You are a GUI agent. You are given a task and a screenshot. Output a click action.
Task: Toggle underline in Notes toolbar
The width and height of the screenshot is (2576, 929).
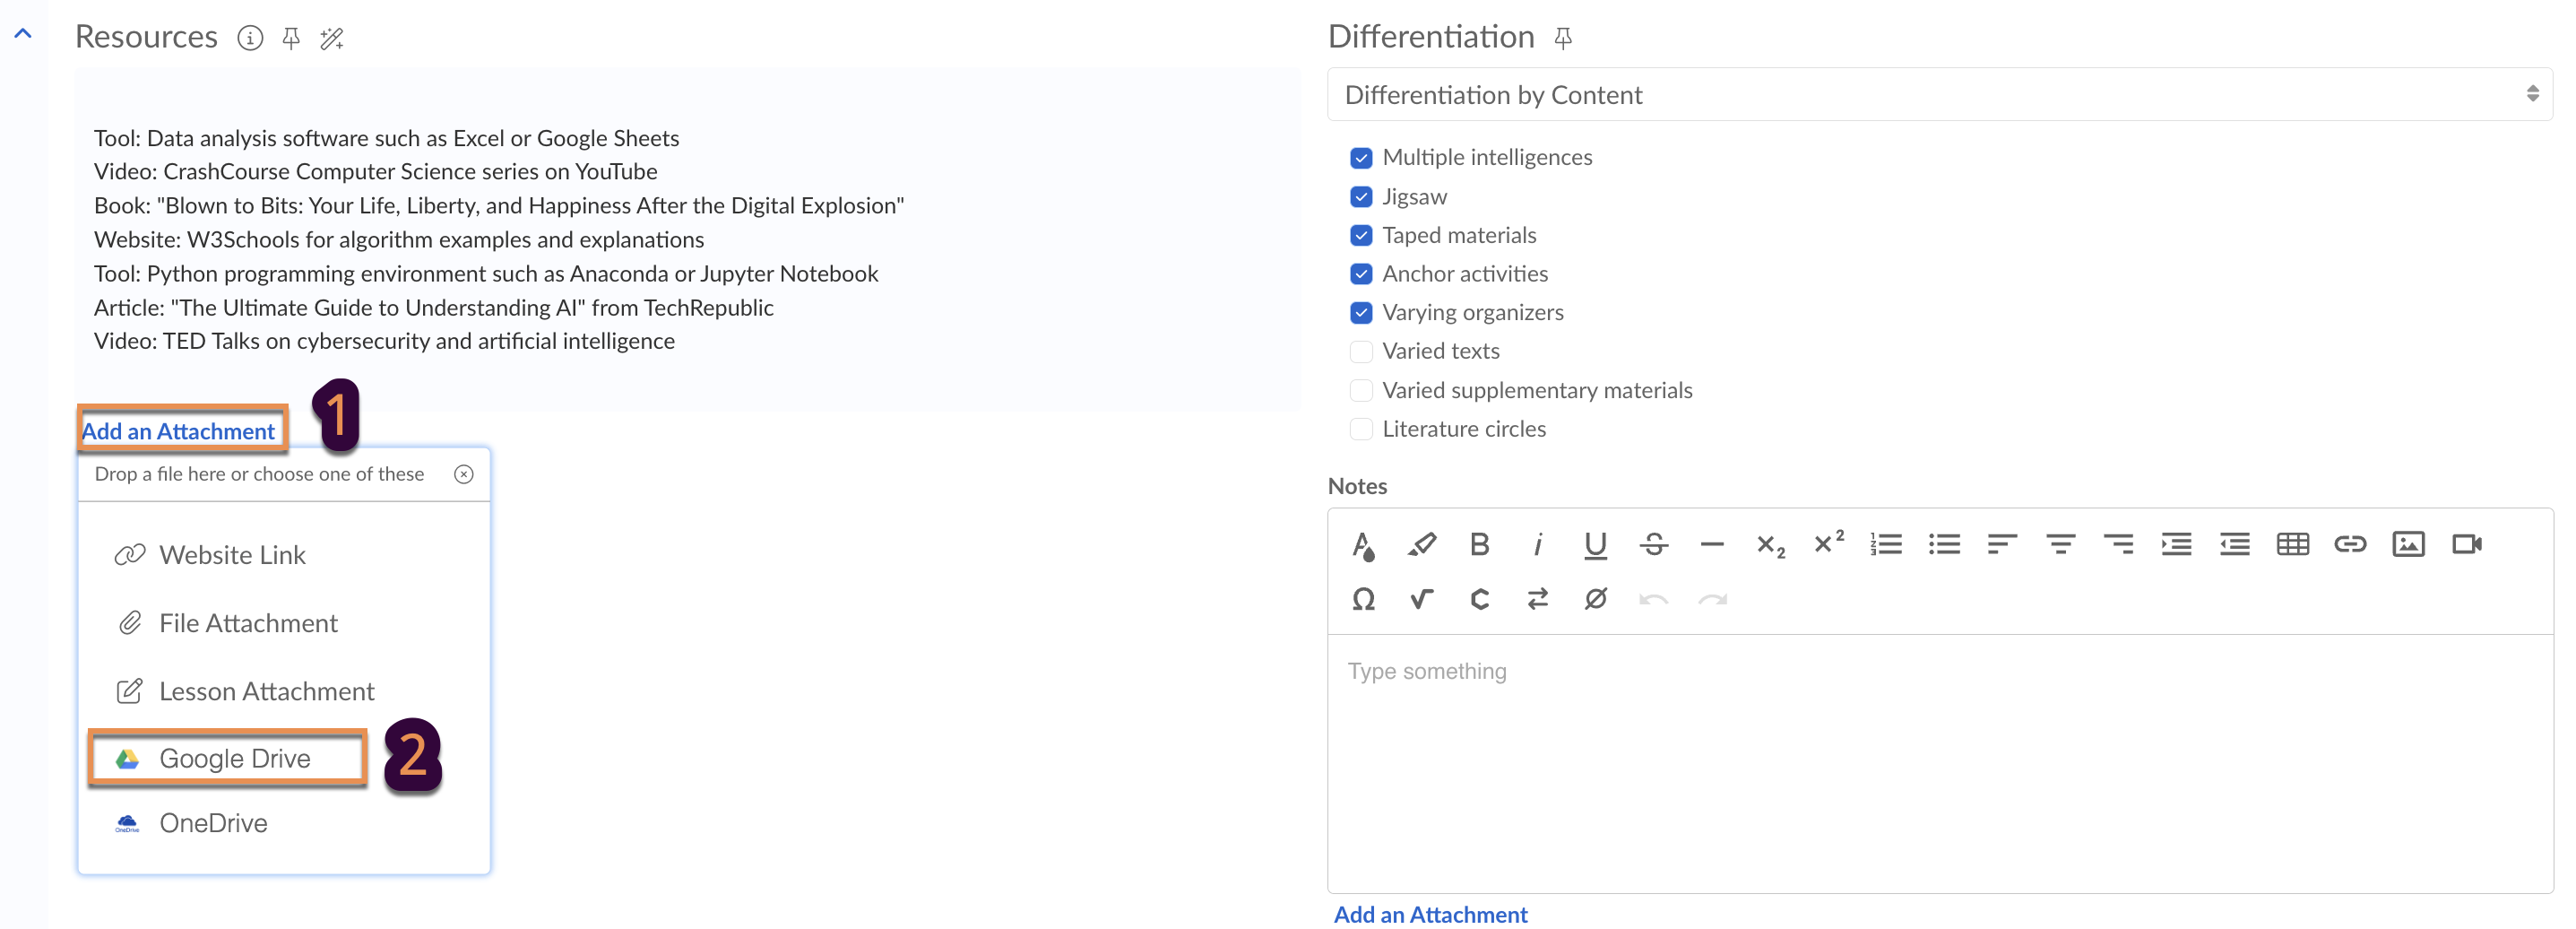1595,544
